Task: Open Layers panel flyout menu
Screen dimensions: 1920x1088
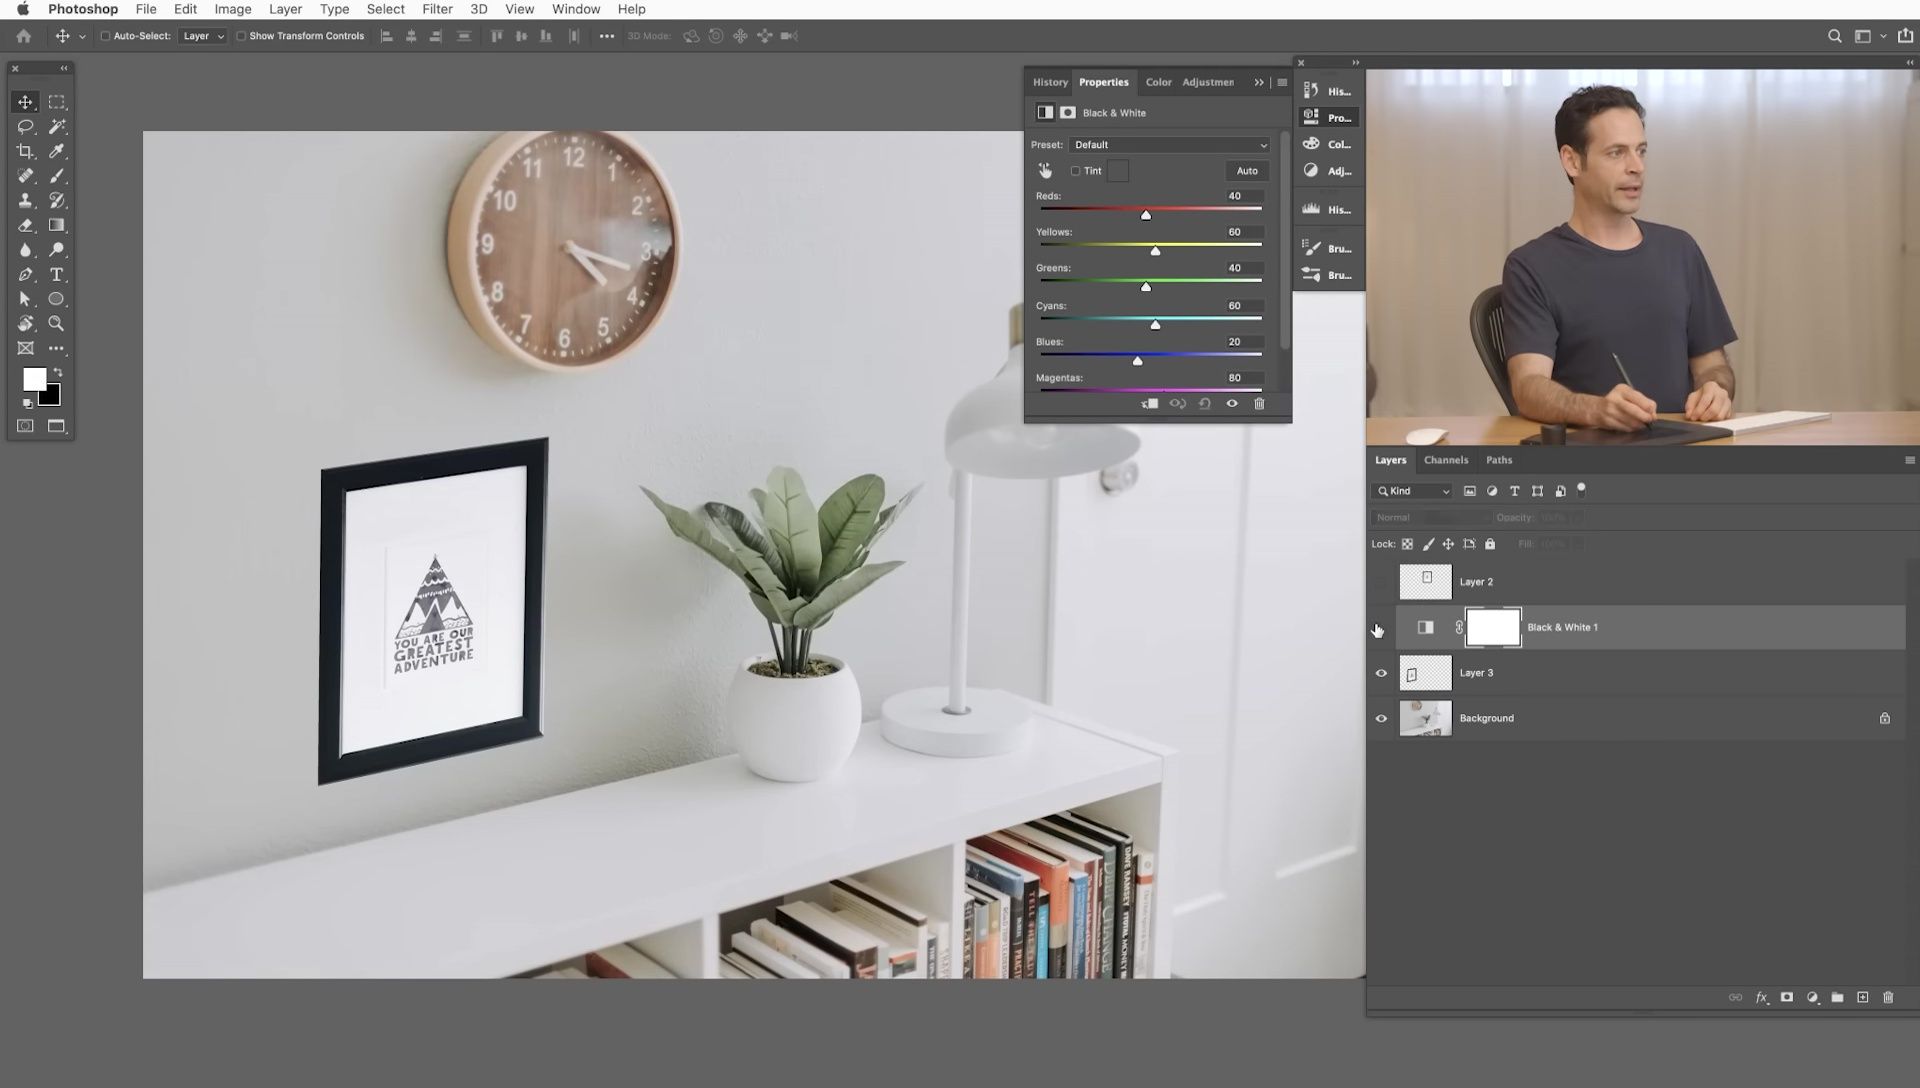Action: click(x=1909, y=460)
